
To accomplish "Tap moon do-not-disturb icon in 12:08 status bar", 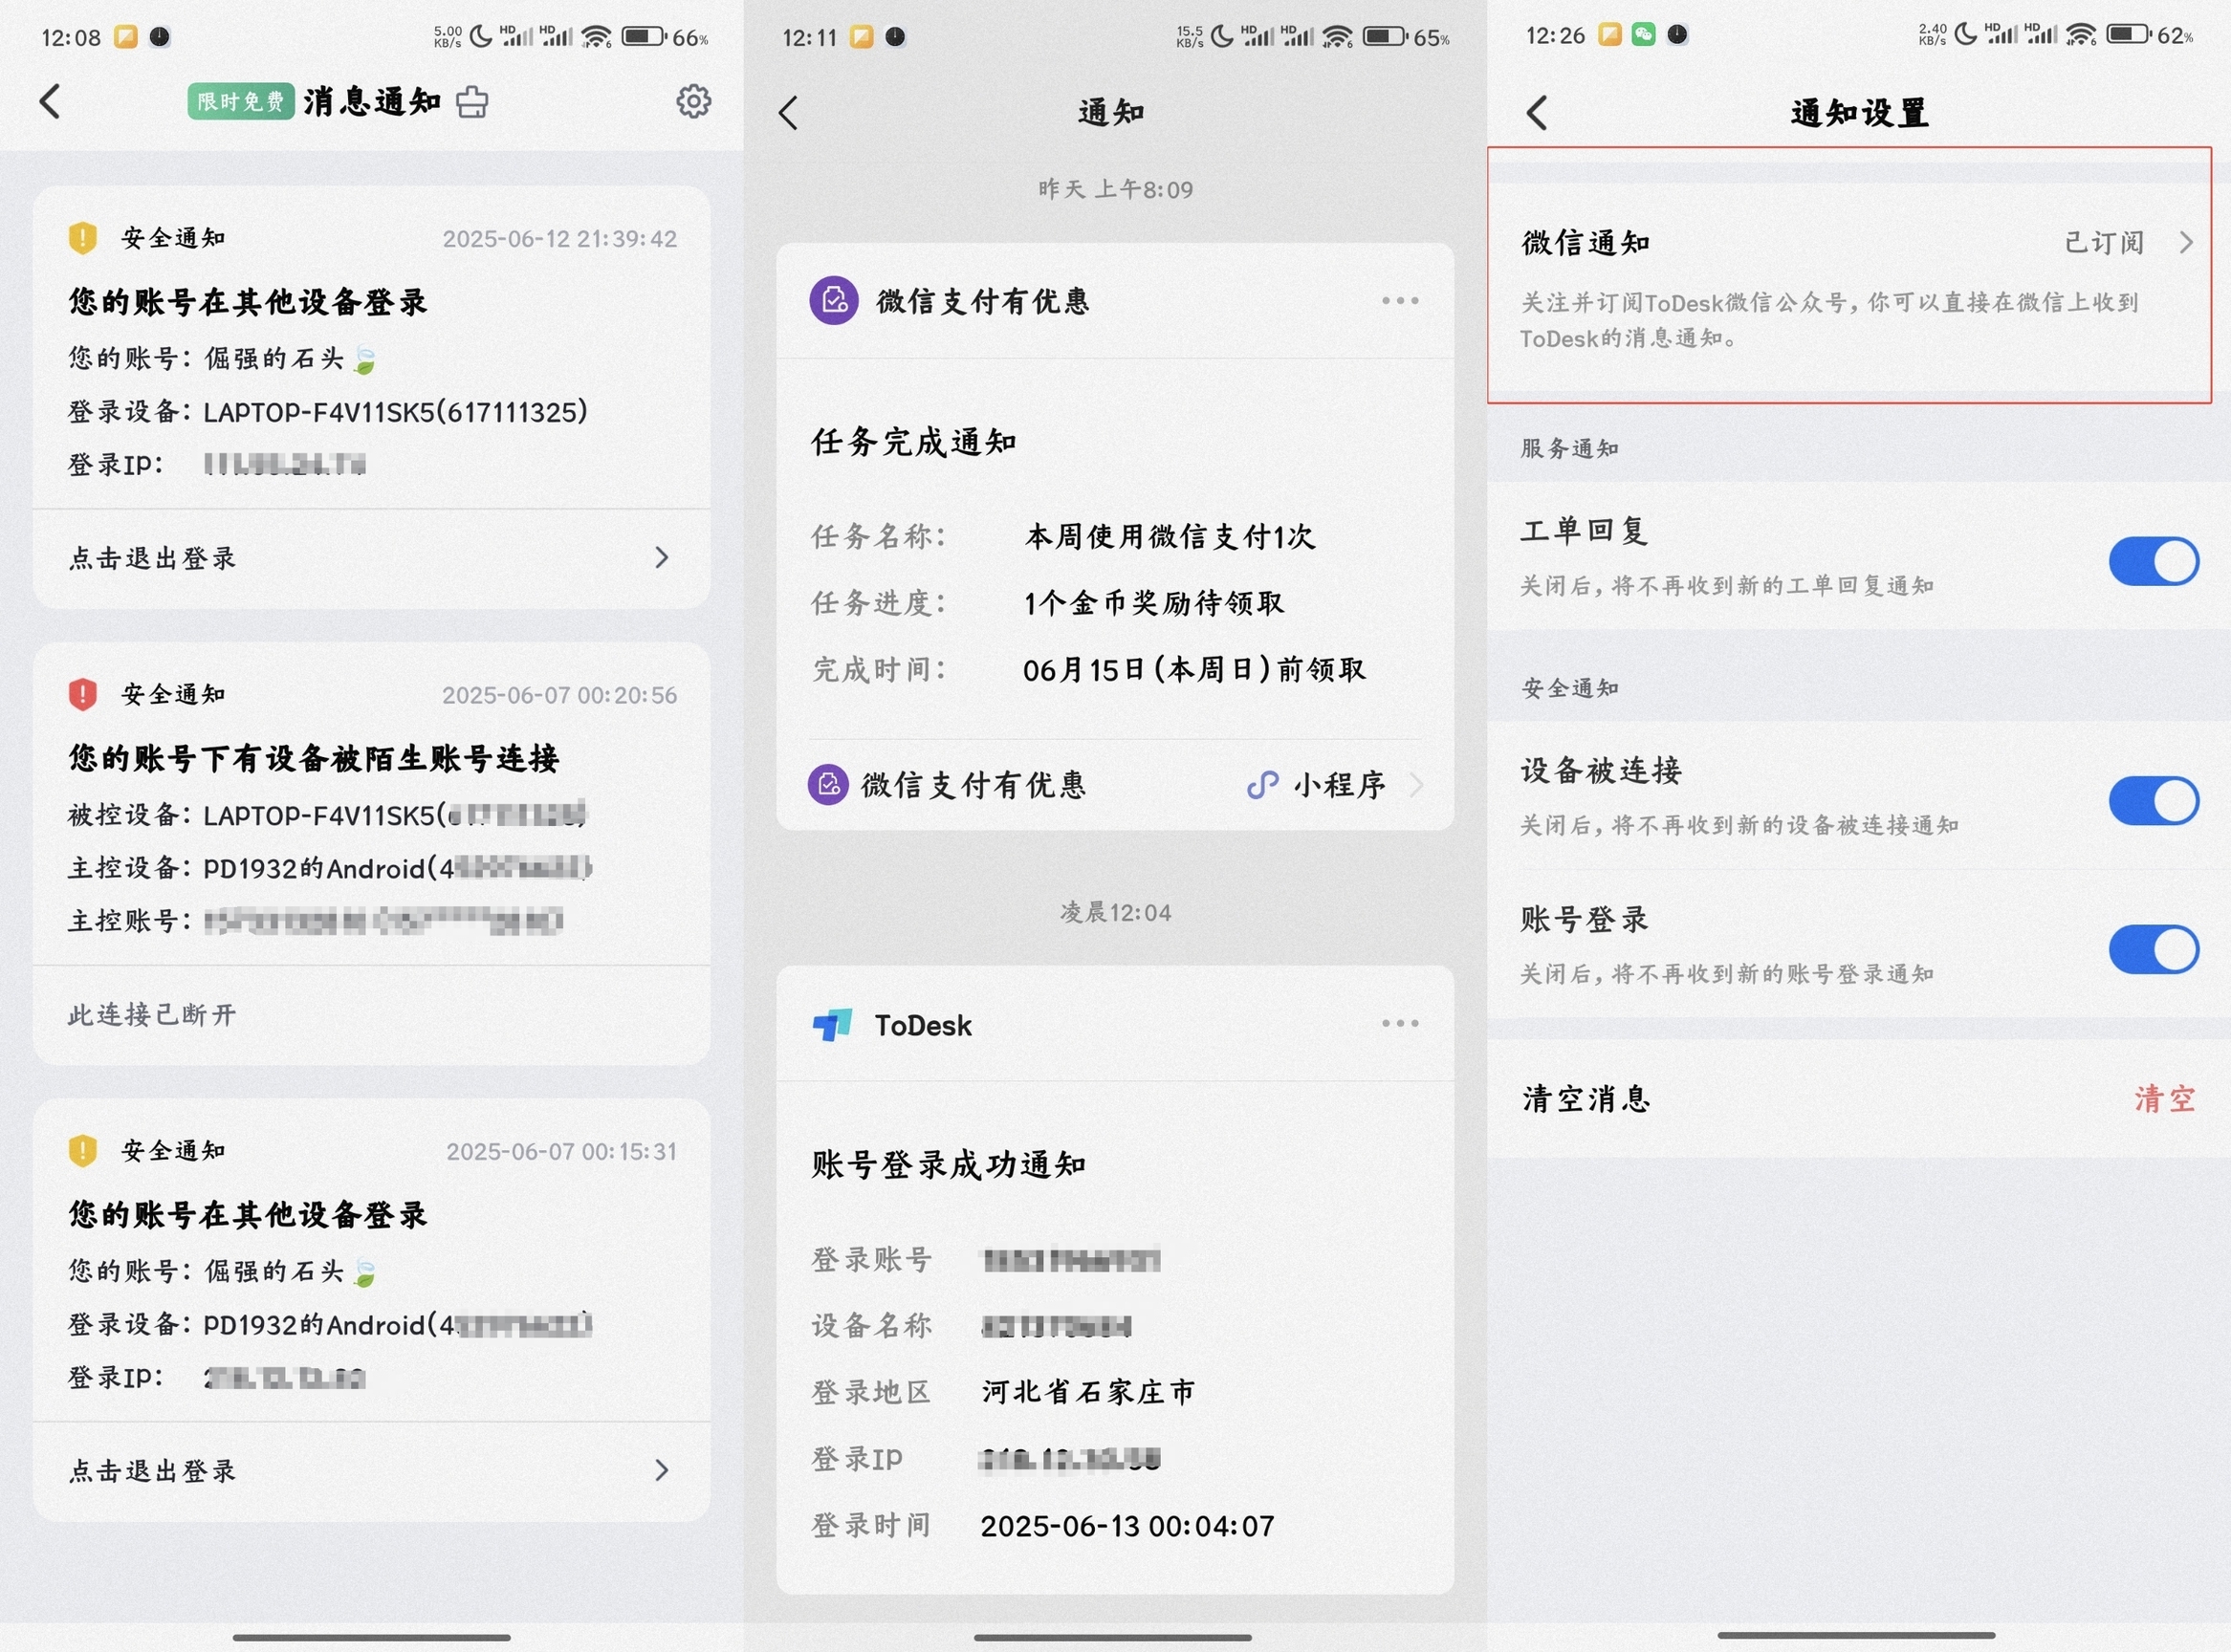I will point(481,36).
